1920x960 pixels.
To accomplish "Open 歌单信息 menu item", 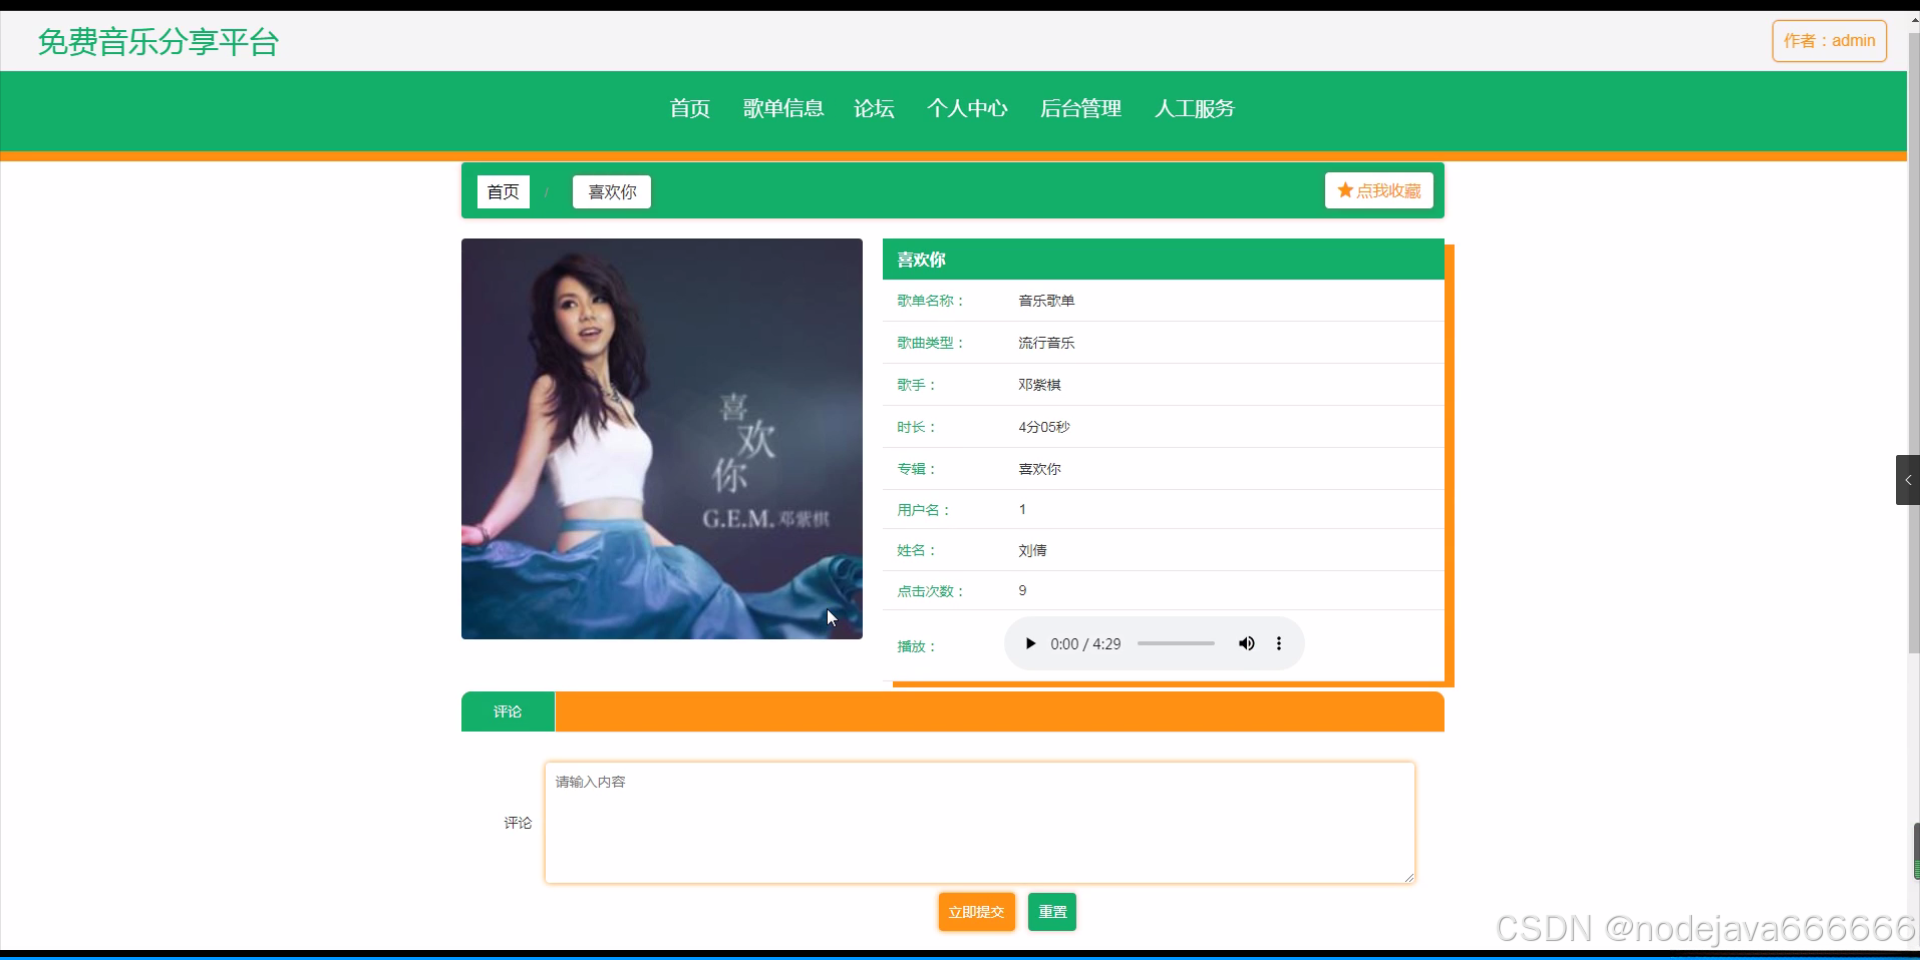I will coord(783,108).
